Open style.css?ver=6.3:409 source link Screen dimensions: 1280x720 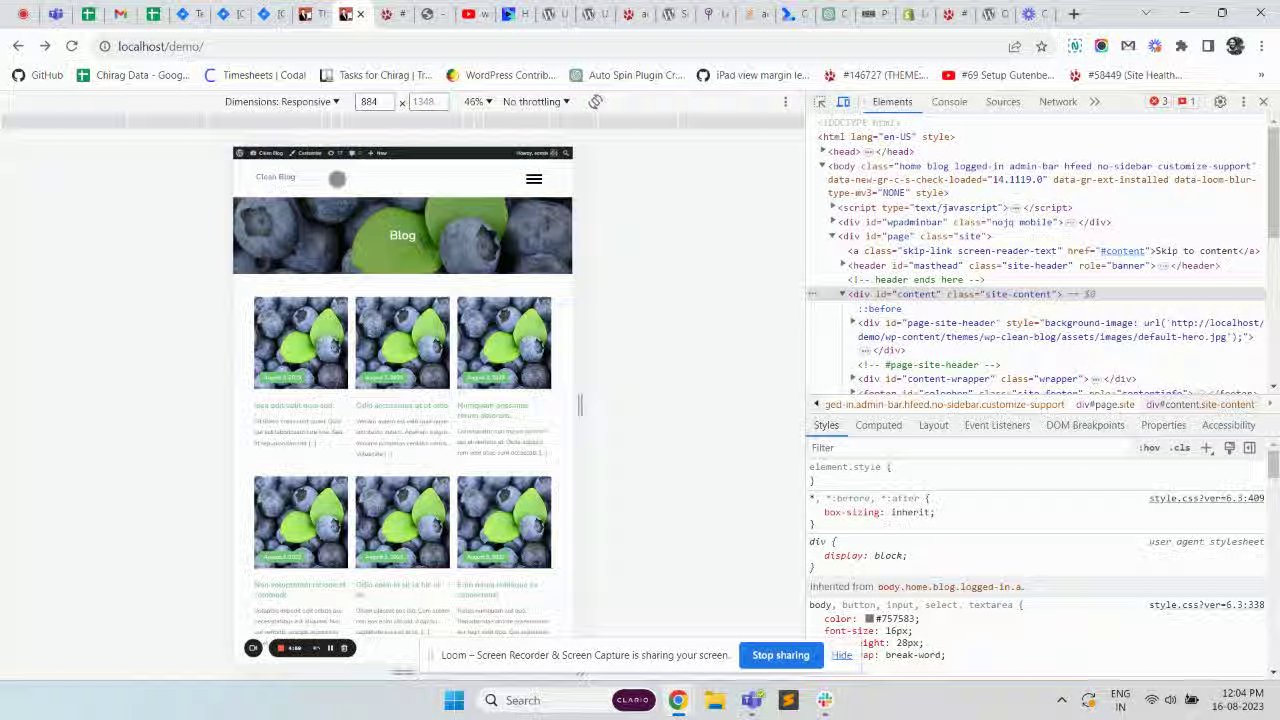pos(1206,498)
